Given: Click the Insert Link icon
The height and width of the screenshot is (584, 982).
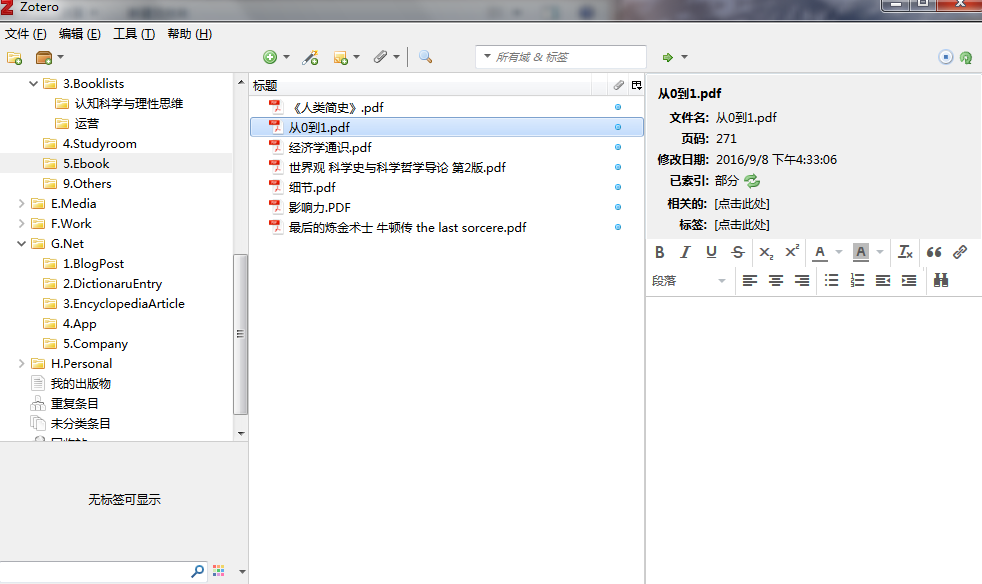Looking at the screenshot, I should [960, 252].
